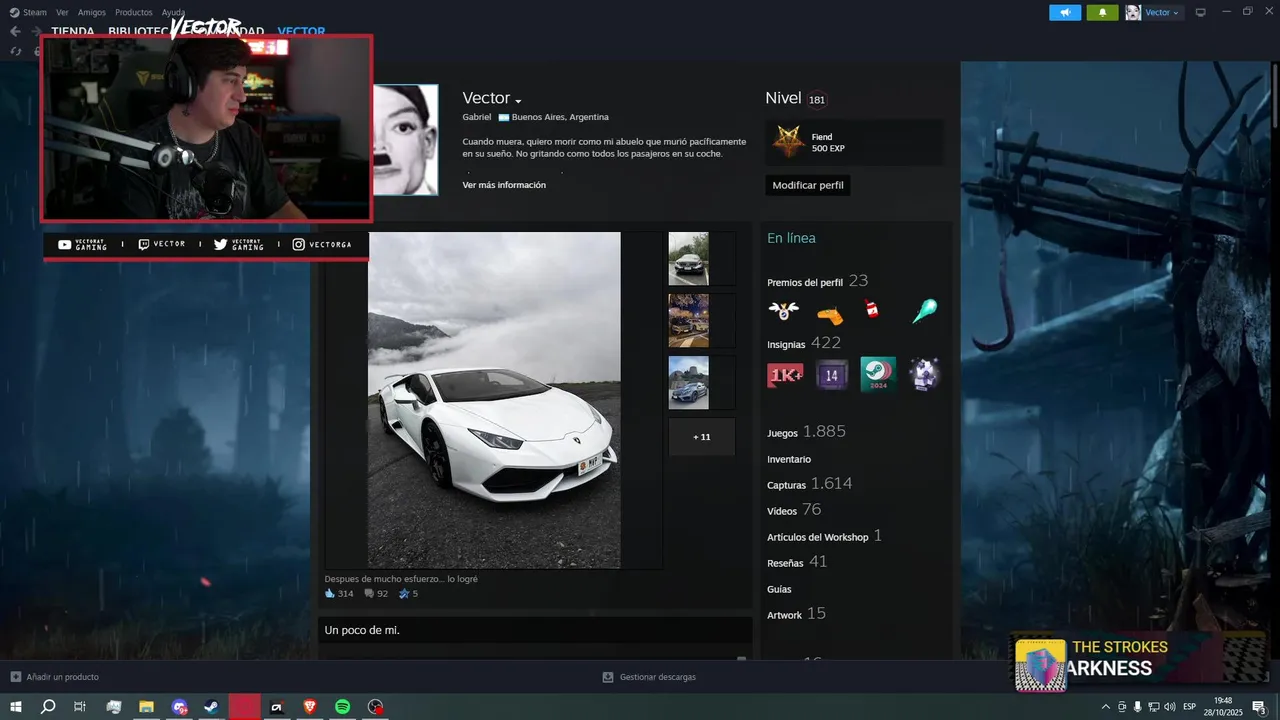Open Juegos 1.885 link
The height and width of the screenshot is (720, 1280).
[806, 432]
